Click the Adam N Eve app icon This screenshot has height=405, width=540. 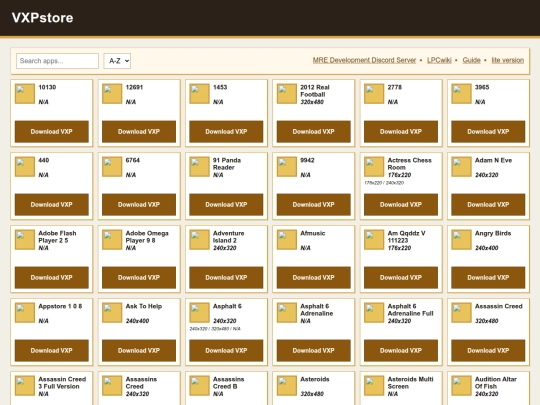(x=461, y=167)
